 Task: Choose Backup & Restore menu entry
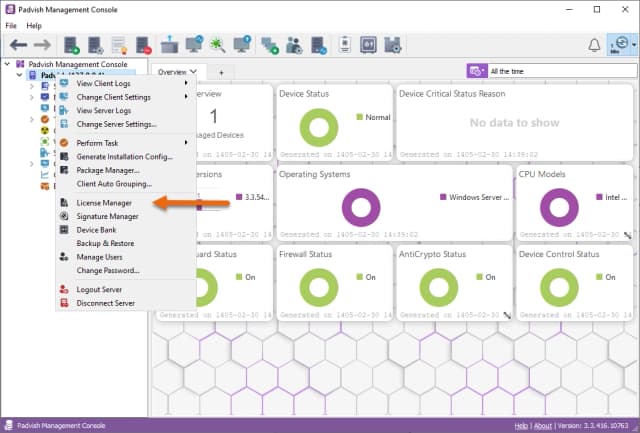(126, 243)
